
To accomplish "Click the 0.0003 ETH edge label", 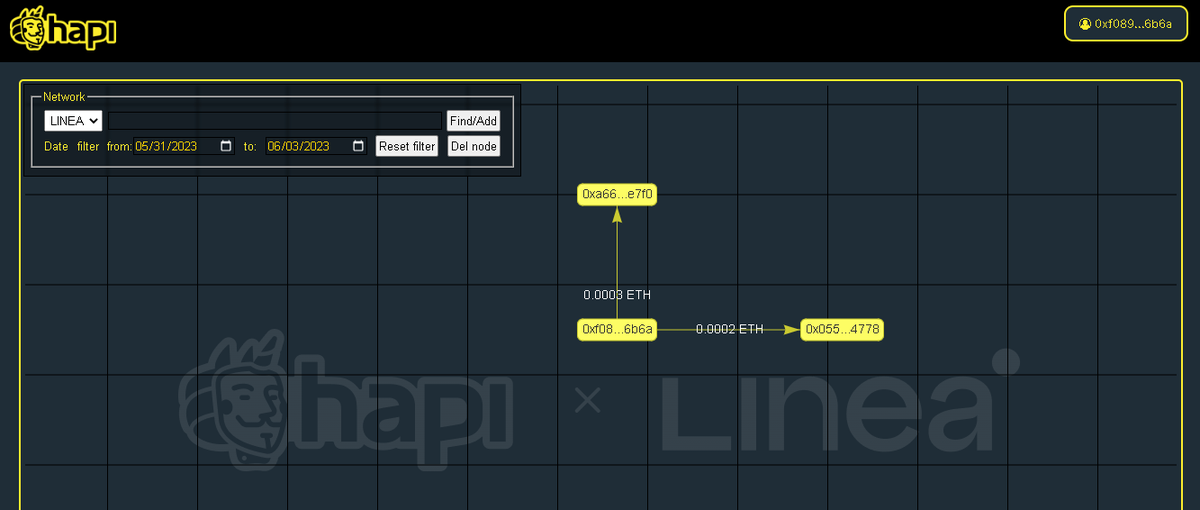I will pos(617,295).
